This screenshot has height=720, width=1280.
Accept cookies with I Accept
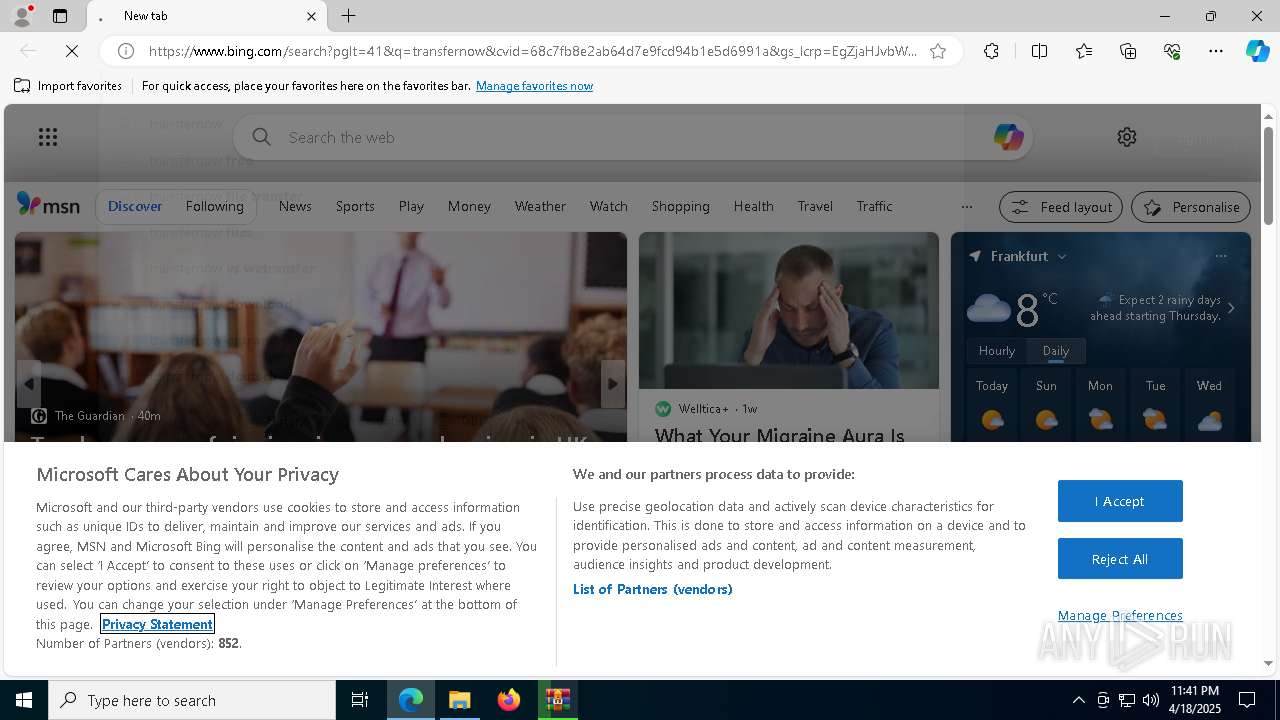(x=1120, y=501)
